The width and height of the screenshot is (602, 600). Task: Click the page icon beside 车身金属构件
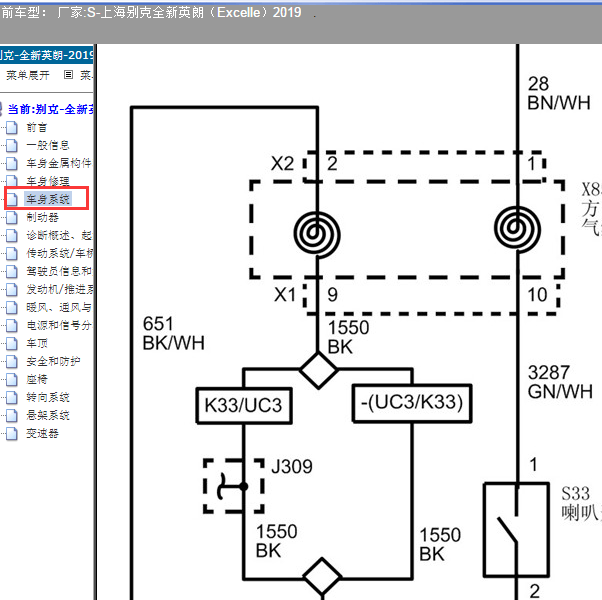pyautogui.click(x=12, y=164)
